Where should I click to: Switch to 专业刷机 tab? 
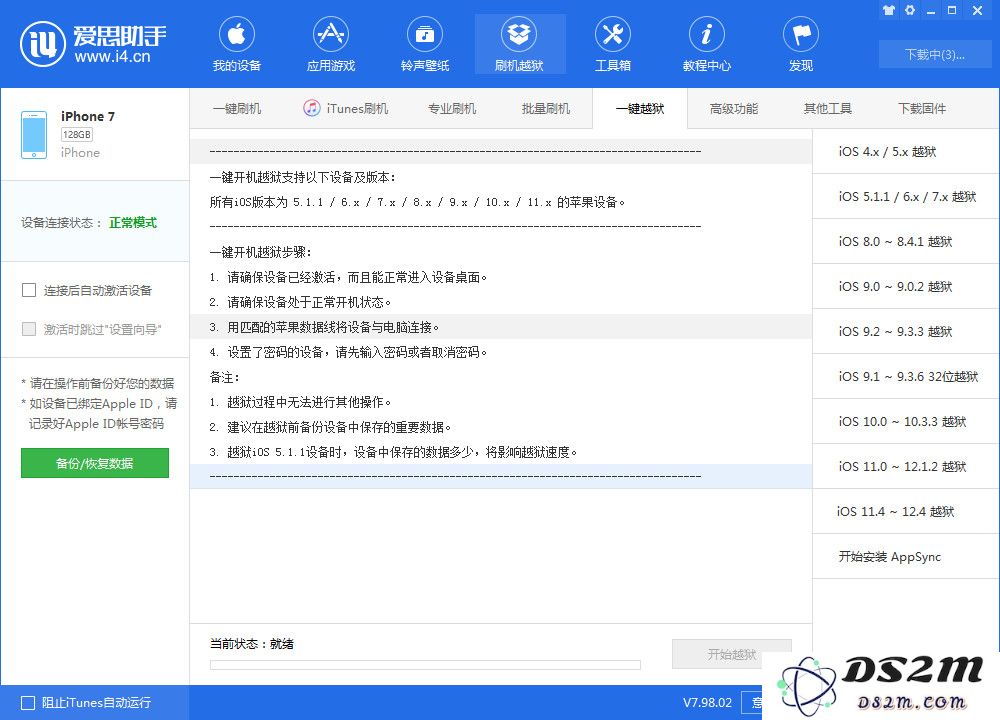click(x=452, y=108)
